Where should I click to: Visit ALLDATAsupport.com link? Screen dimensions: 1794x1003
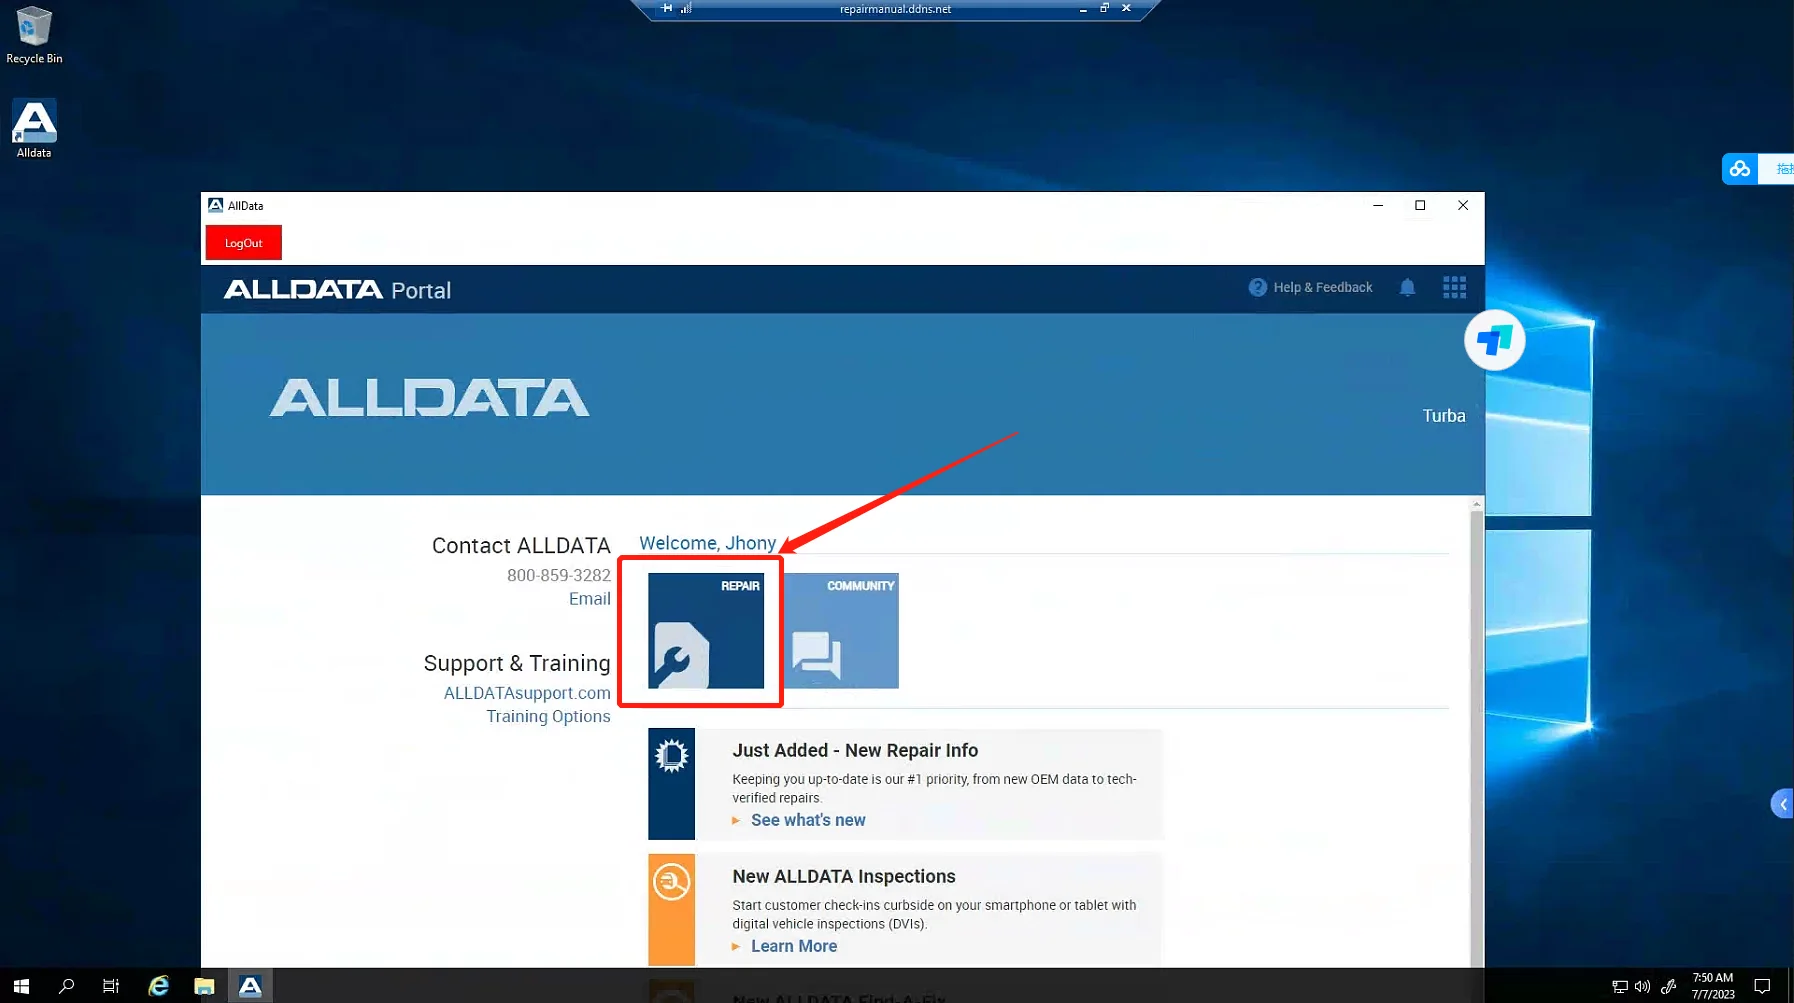tap(527, 693)
